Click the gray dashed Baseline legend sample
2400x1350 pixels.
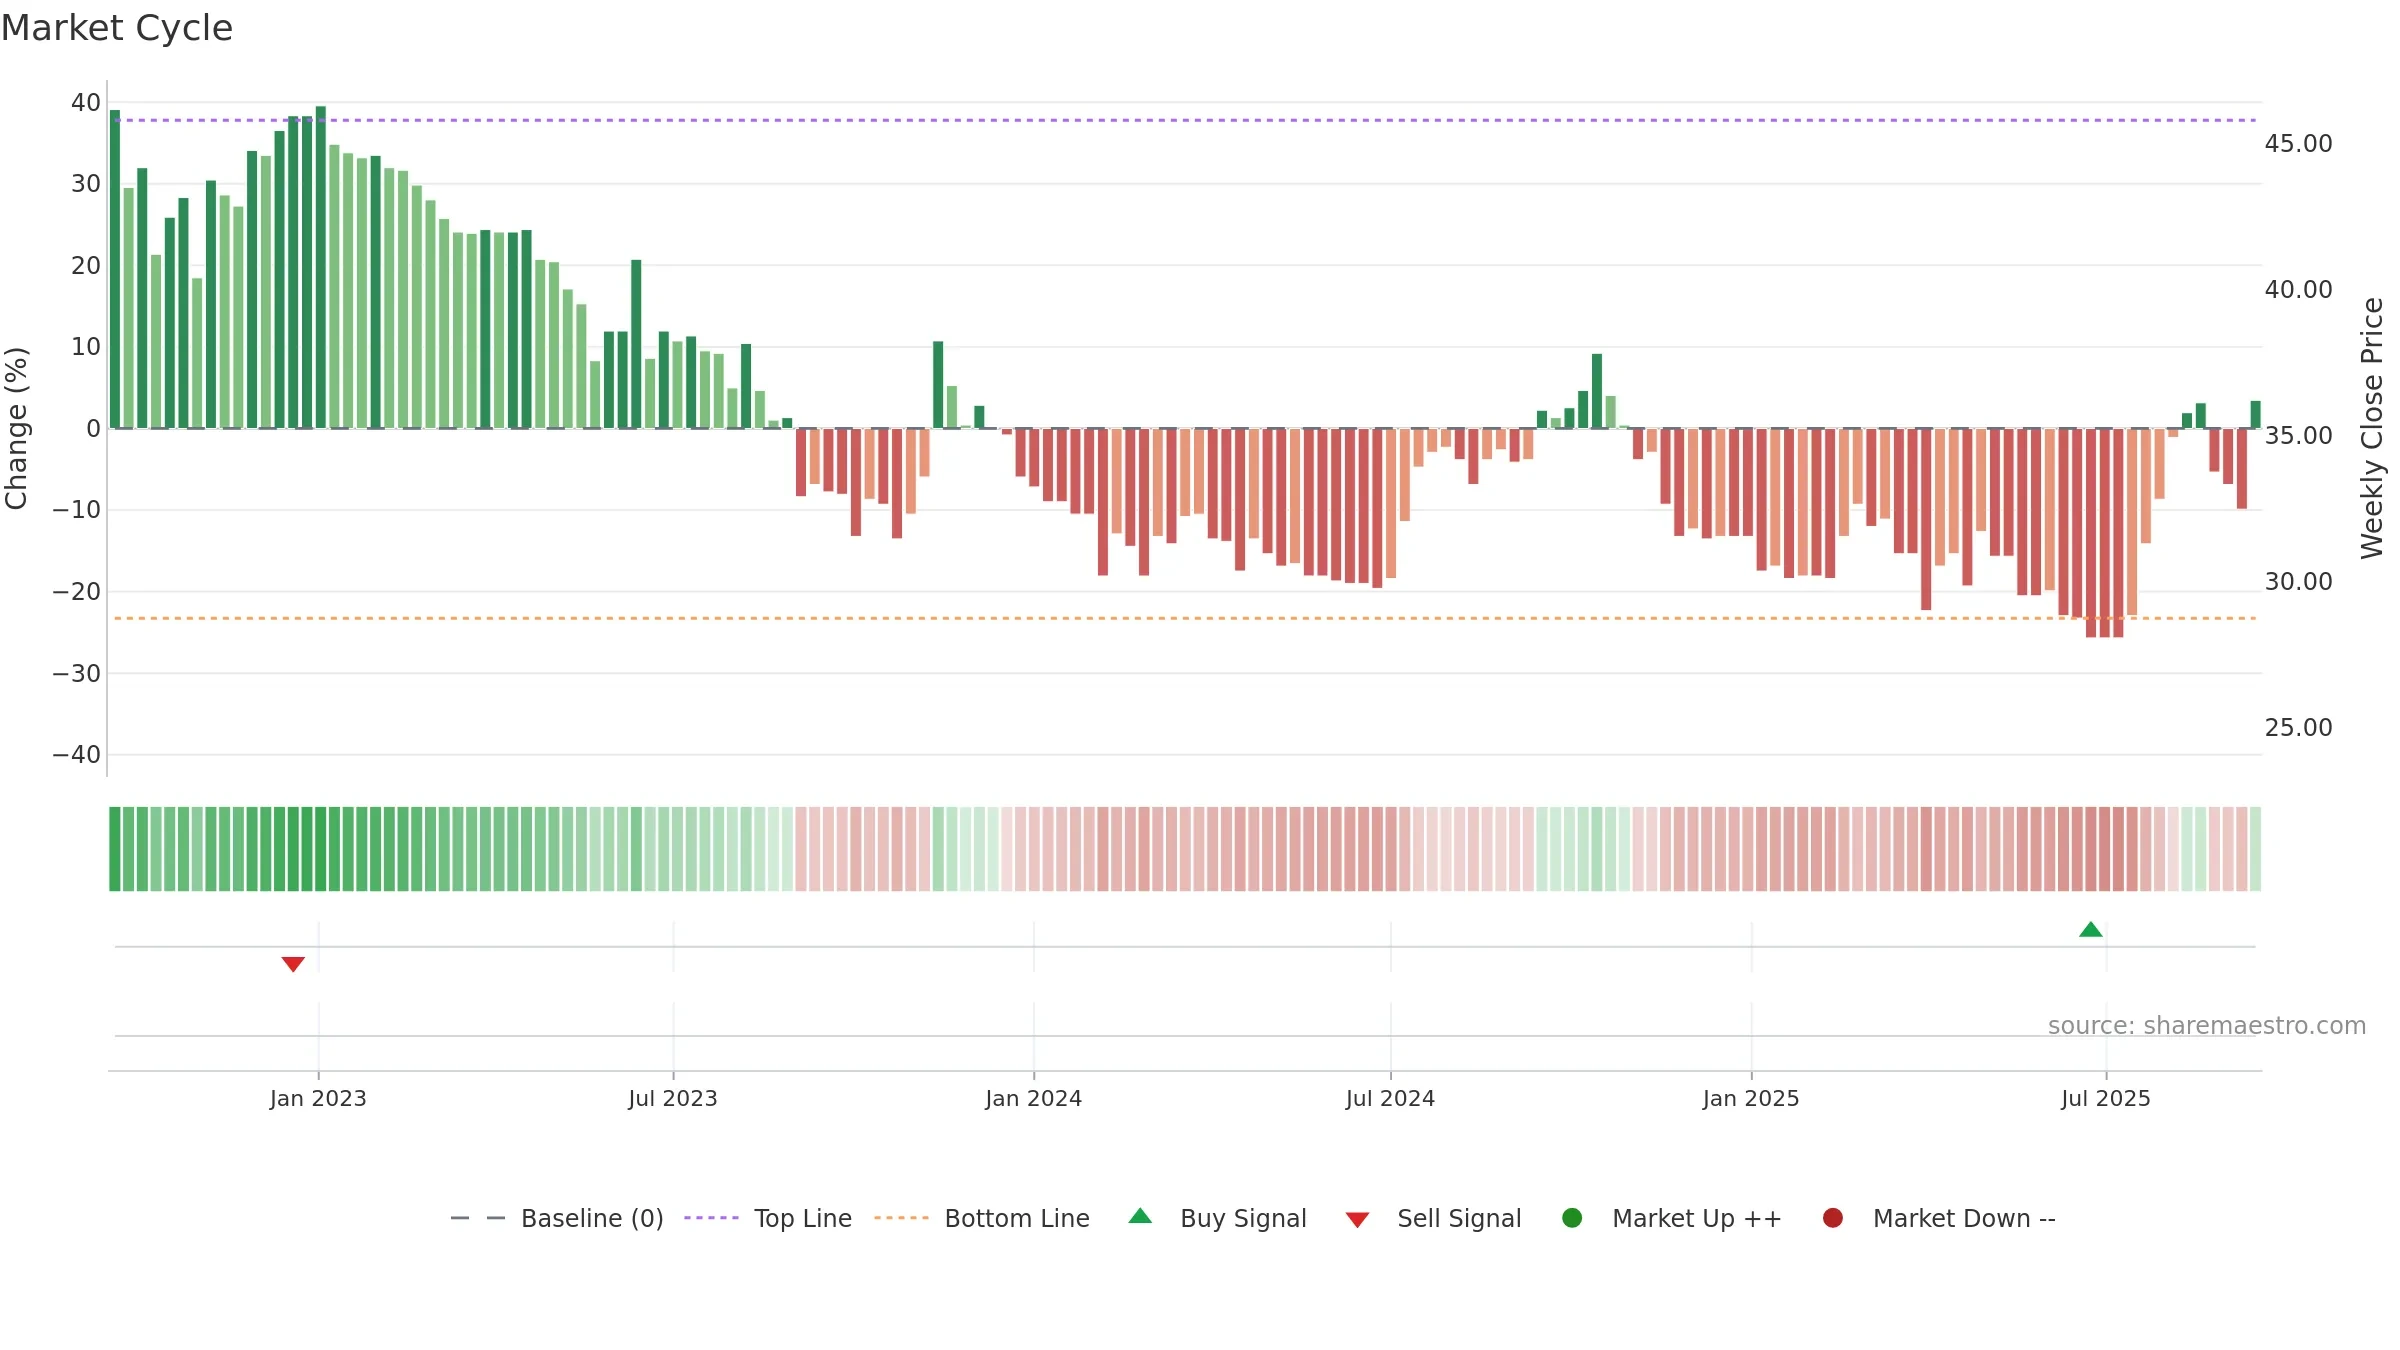[x=477, y=1218]
